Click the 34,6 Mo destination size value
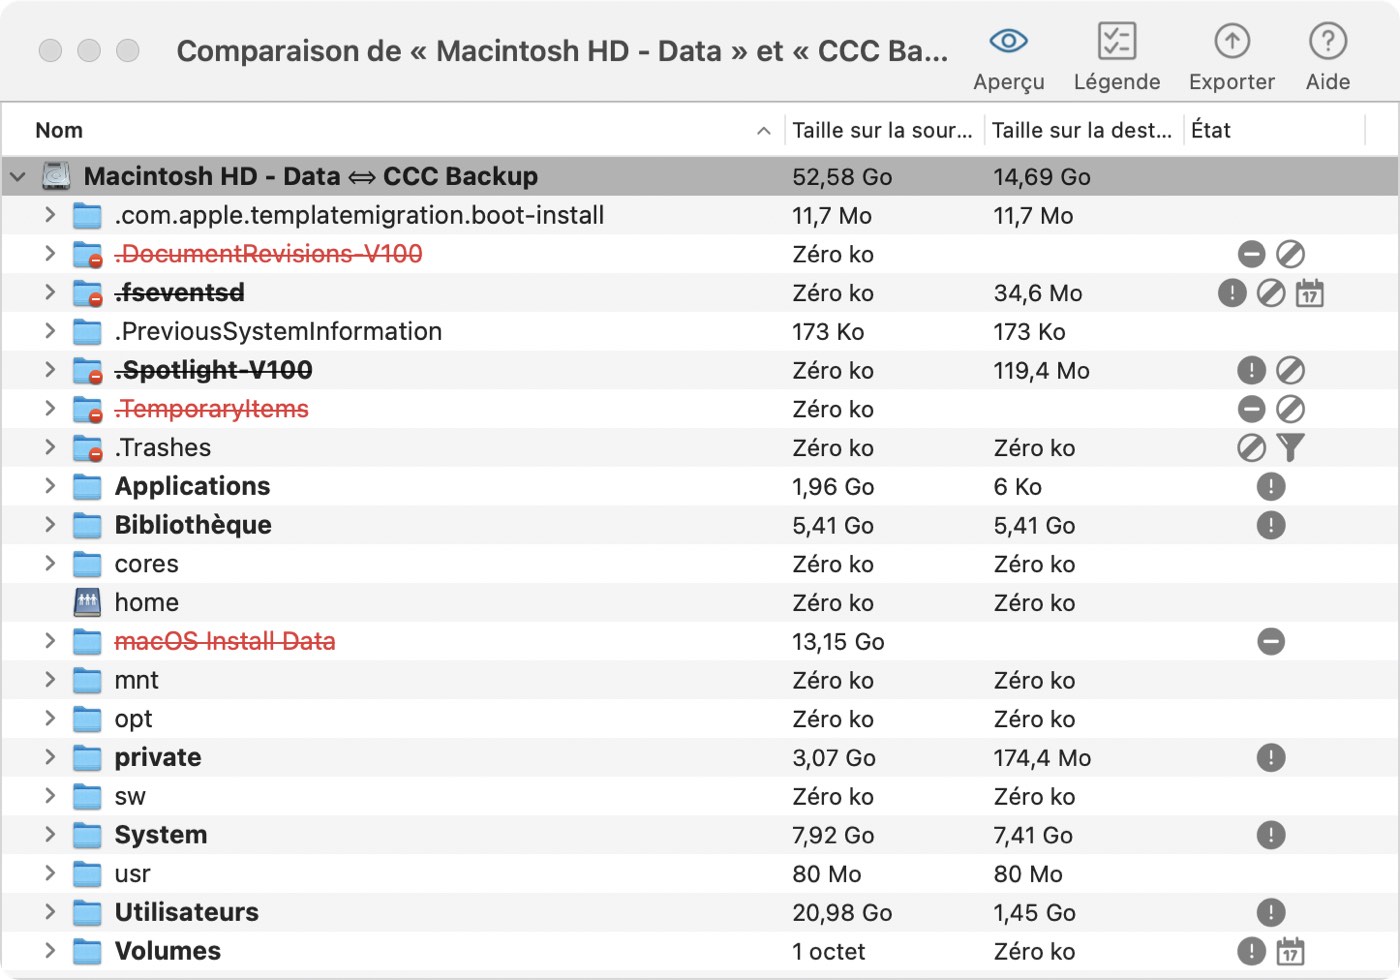 click(x=1038, y=293)
